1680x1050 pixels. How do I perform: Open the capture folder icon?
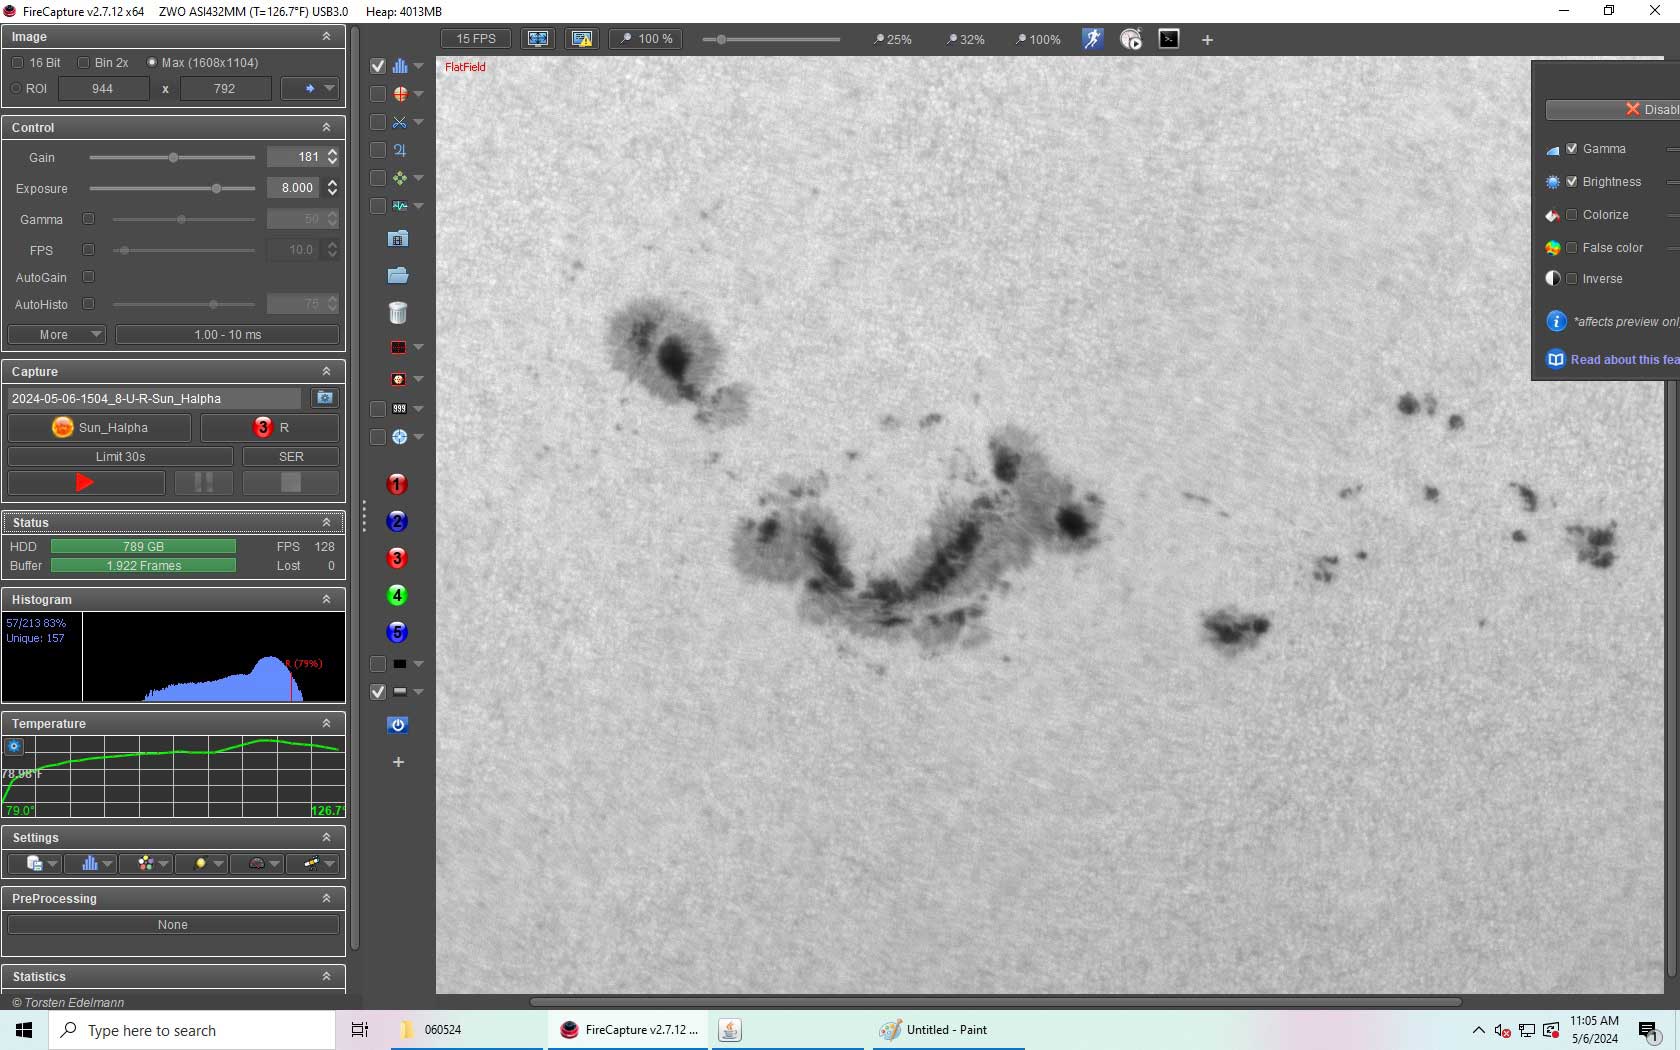[398, 275]
